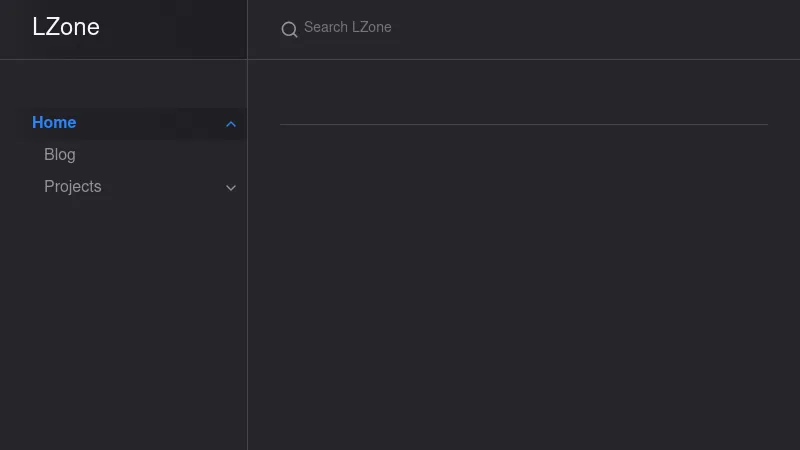
Task: Expand the Projects submenu chevron
Action: (x=231, y=187)
